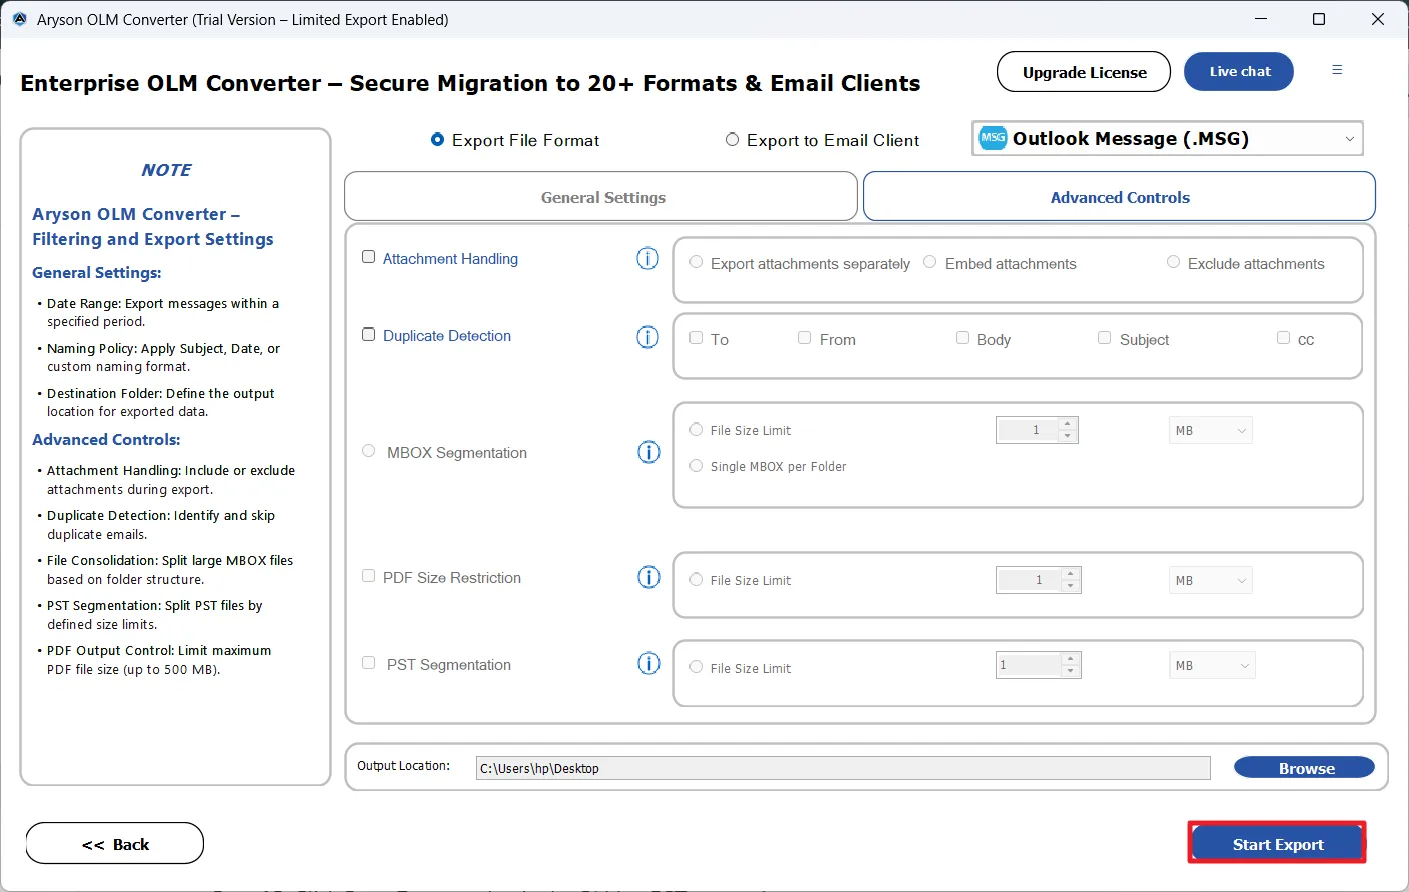Click the info icon beside Attachment Handling
This screenshot has height=892, width=1409.
click(647, 259)
